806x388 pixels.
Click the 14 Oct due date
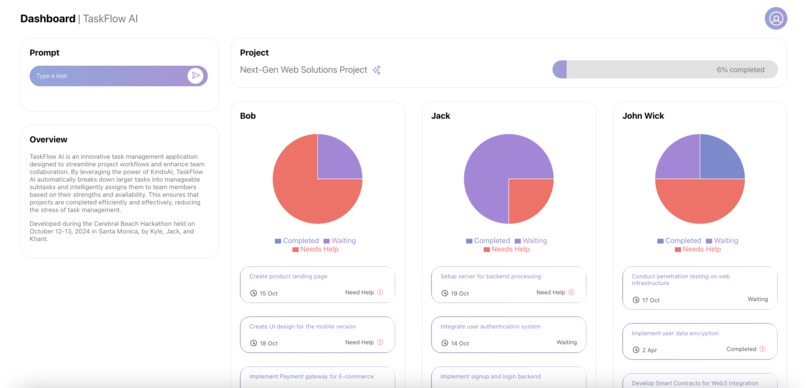[x=460, y=343]
